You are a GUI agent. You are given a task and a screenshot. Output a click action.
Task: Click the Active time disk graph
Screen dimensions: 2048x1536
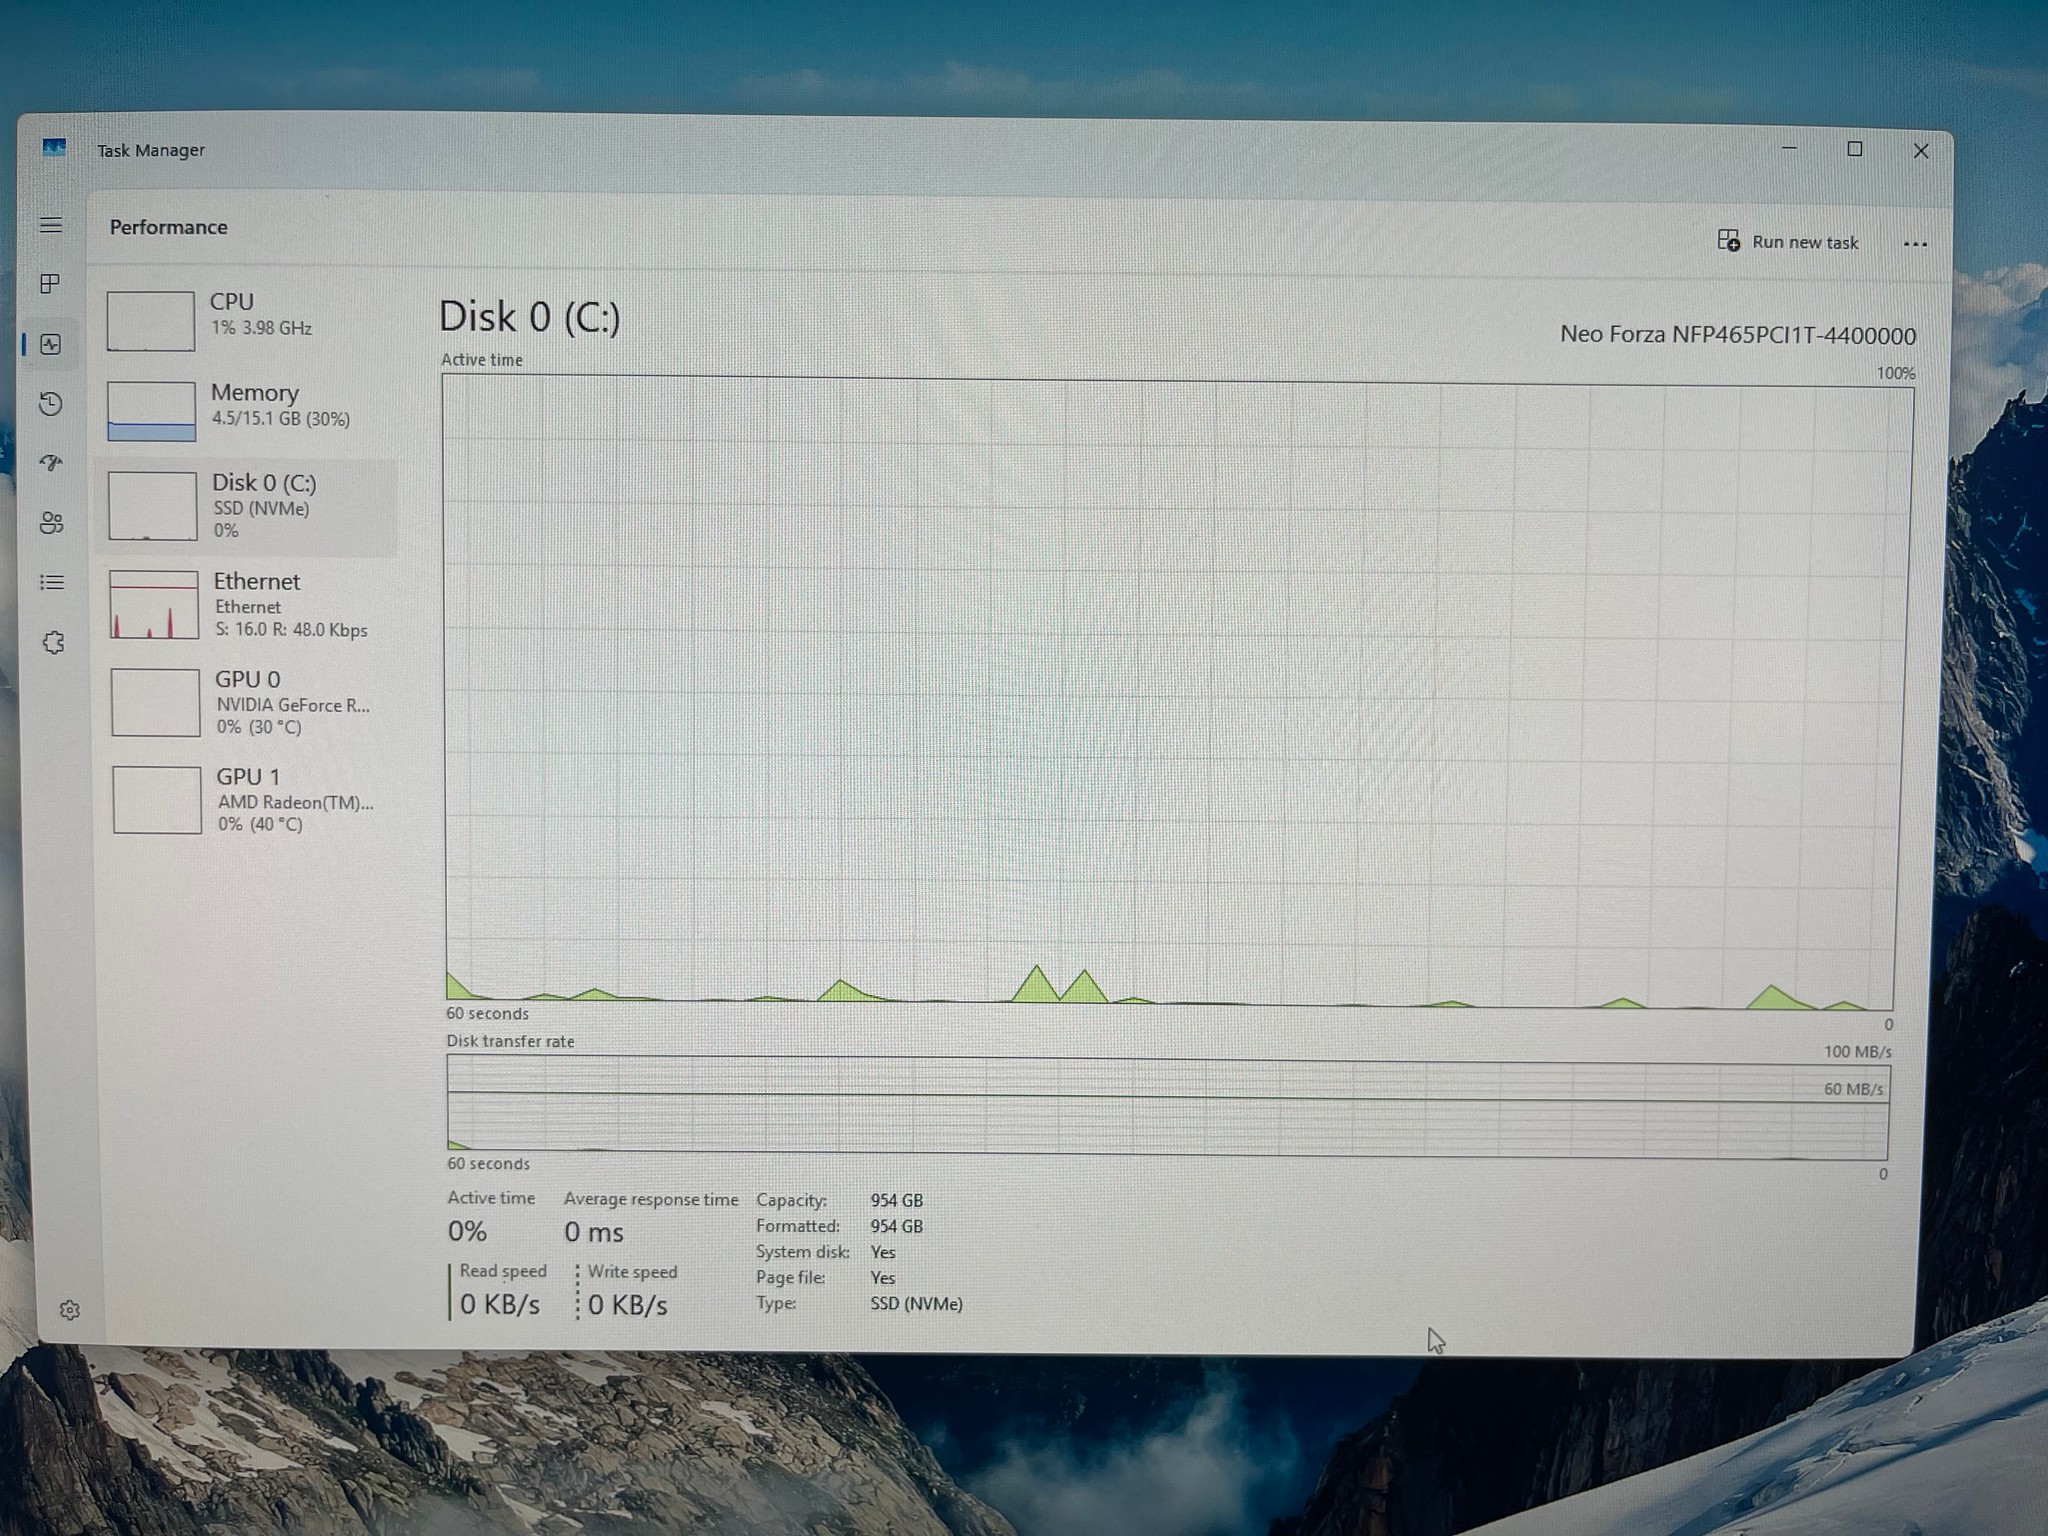pyautogui.click(x=1170, y=692)
